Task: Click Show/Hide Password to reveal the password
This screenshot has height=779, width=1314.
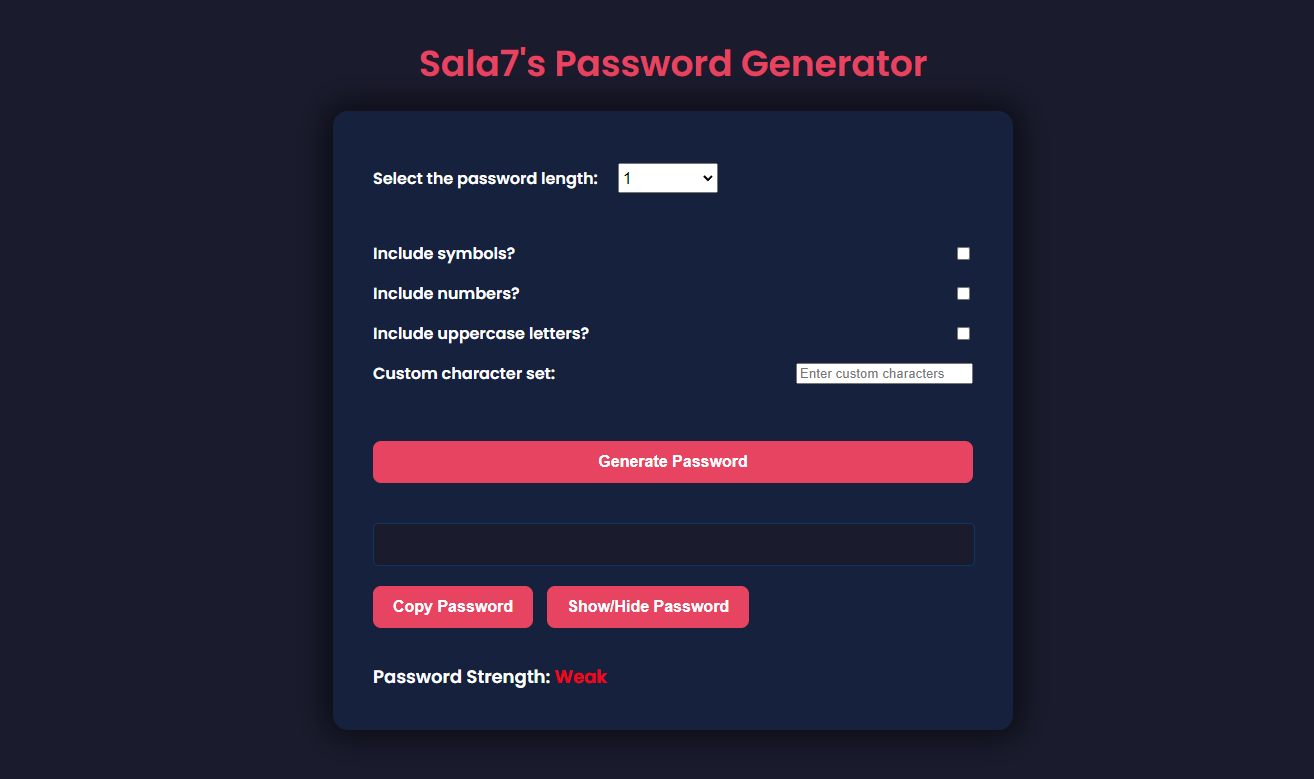Action: coord(647,606)
